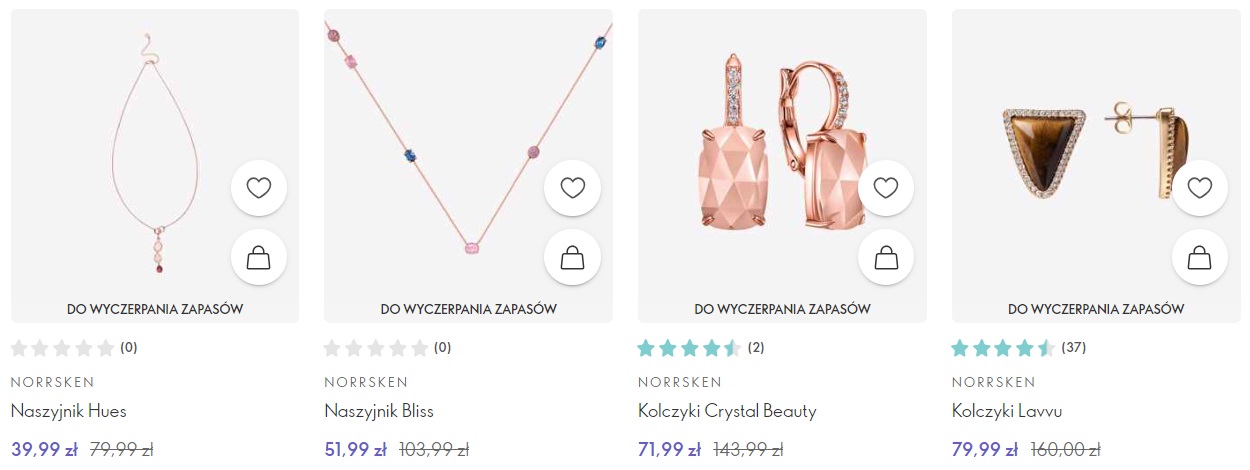This screenshot has width=1250, height=470.
Task: Open the Naszyjnik Bliss product link
Action: pyautogui.click(x=379, y=411)
